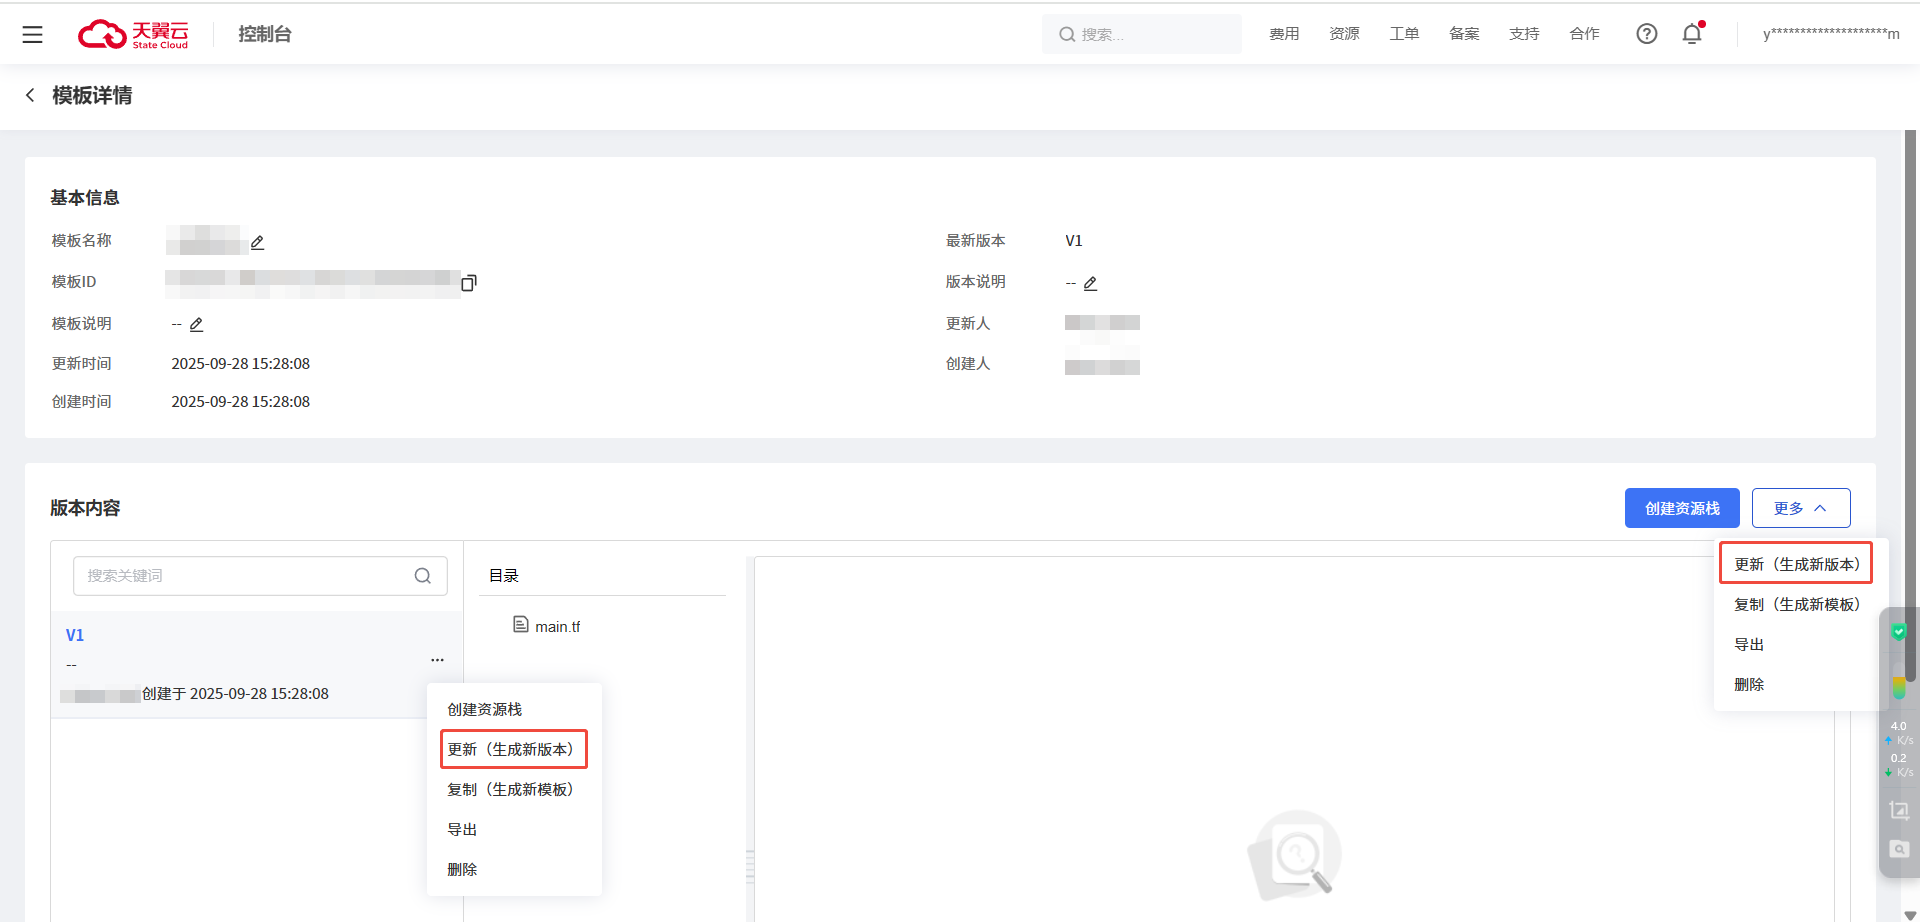Open the account menu for y***m
This screenshot has width=1920, height=922.
[x=1831, y=34]
